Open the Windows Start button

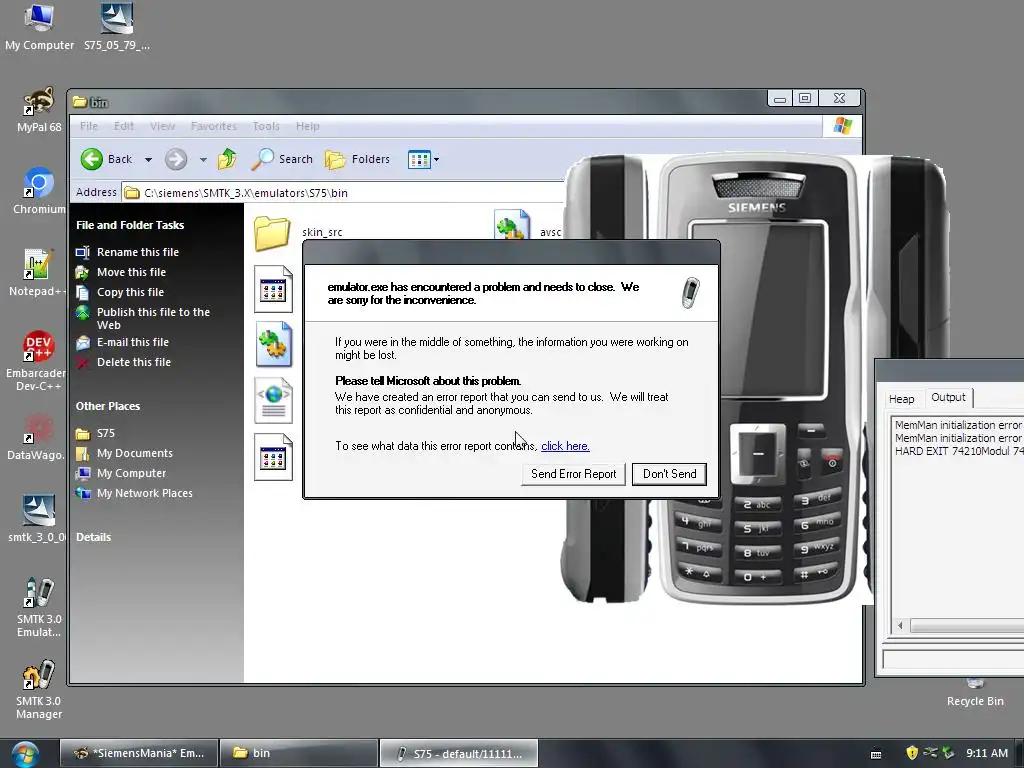tap(24, 753)
